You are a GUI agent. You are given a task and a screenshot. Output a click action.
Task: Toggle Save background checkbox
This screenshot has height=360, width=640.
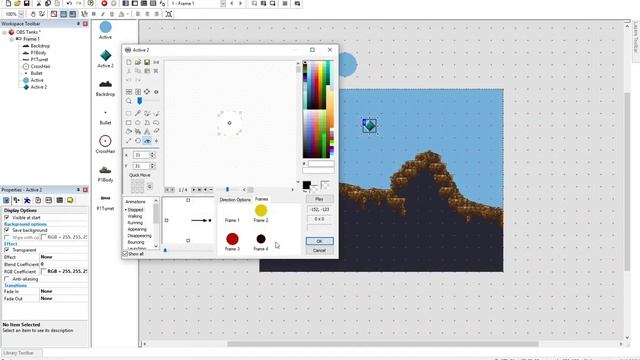(7, 230)
